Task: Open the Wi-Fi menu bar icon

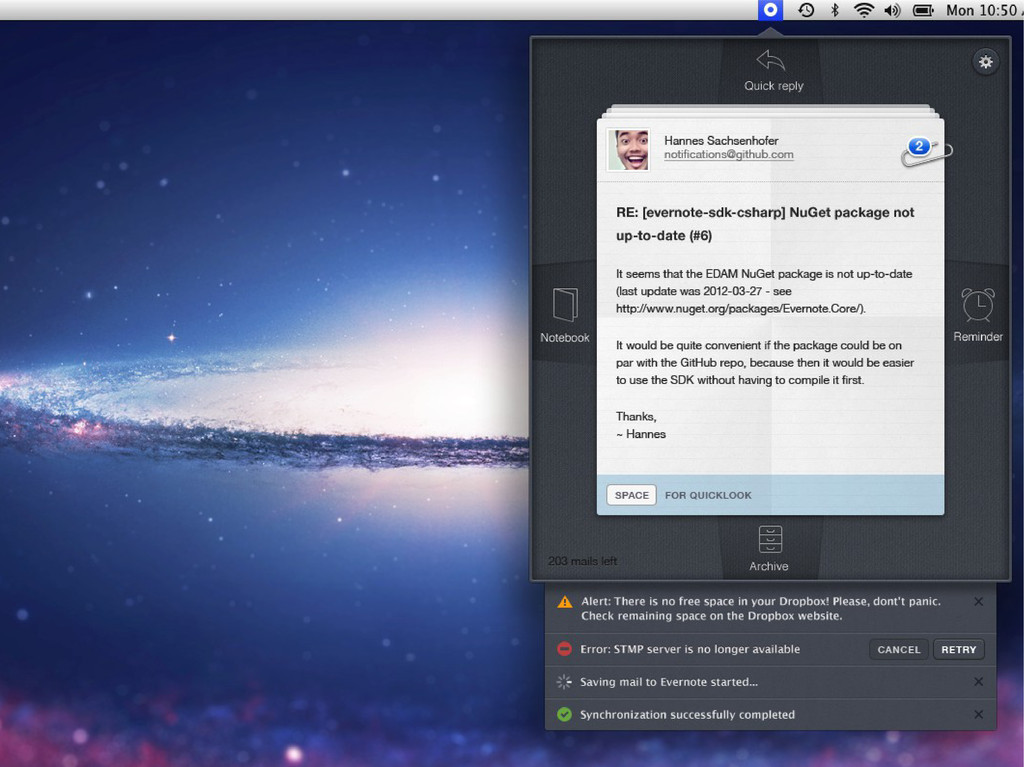Action: click(x=863, y=10)
